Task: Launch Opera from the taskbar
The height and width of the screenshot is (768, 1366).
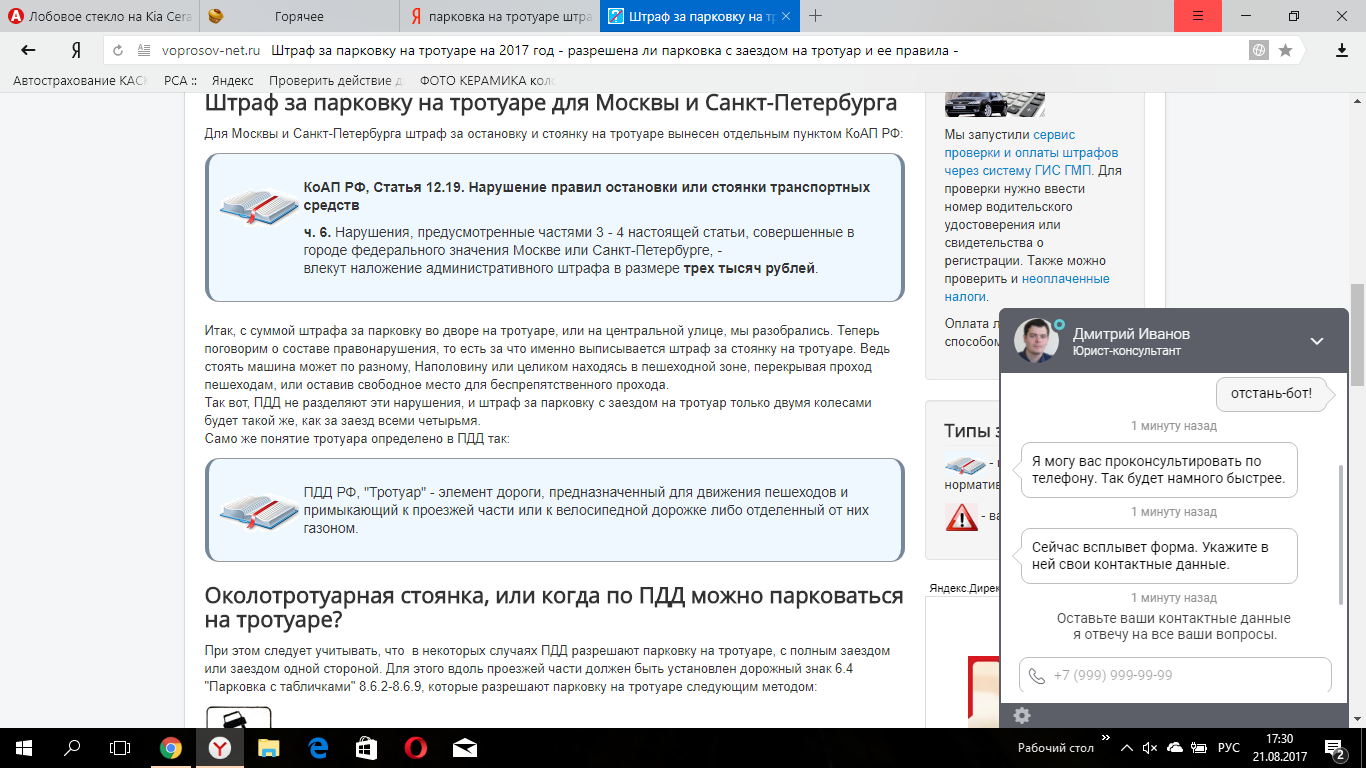Action: [x=415, y=747]
